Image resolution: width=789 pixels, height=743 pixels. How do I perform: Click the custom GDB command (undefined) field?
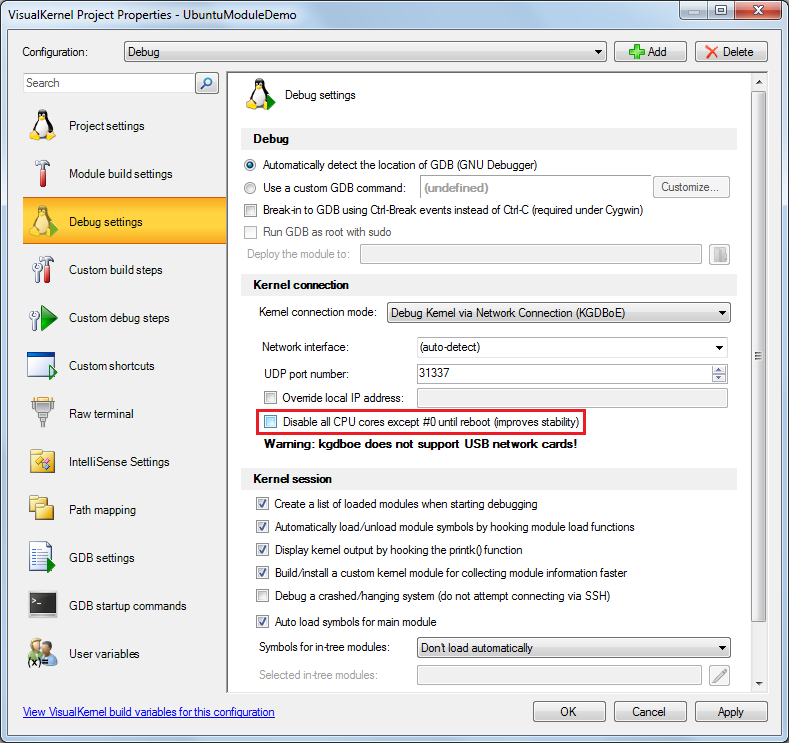(535, 188)
